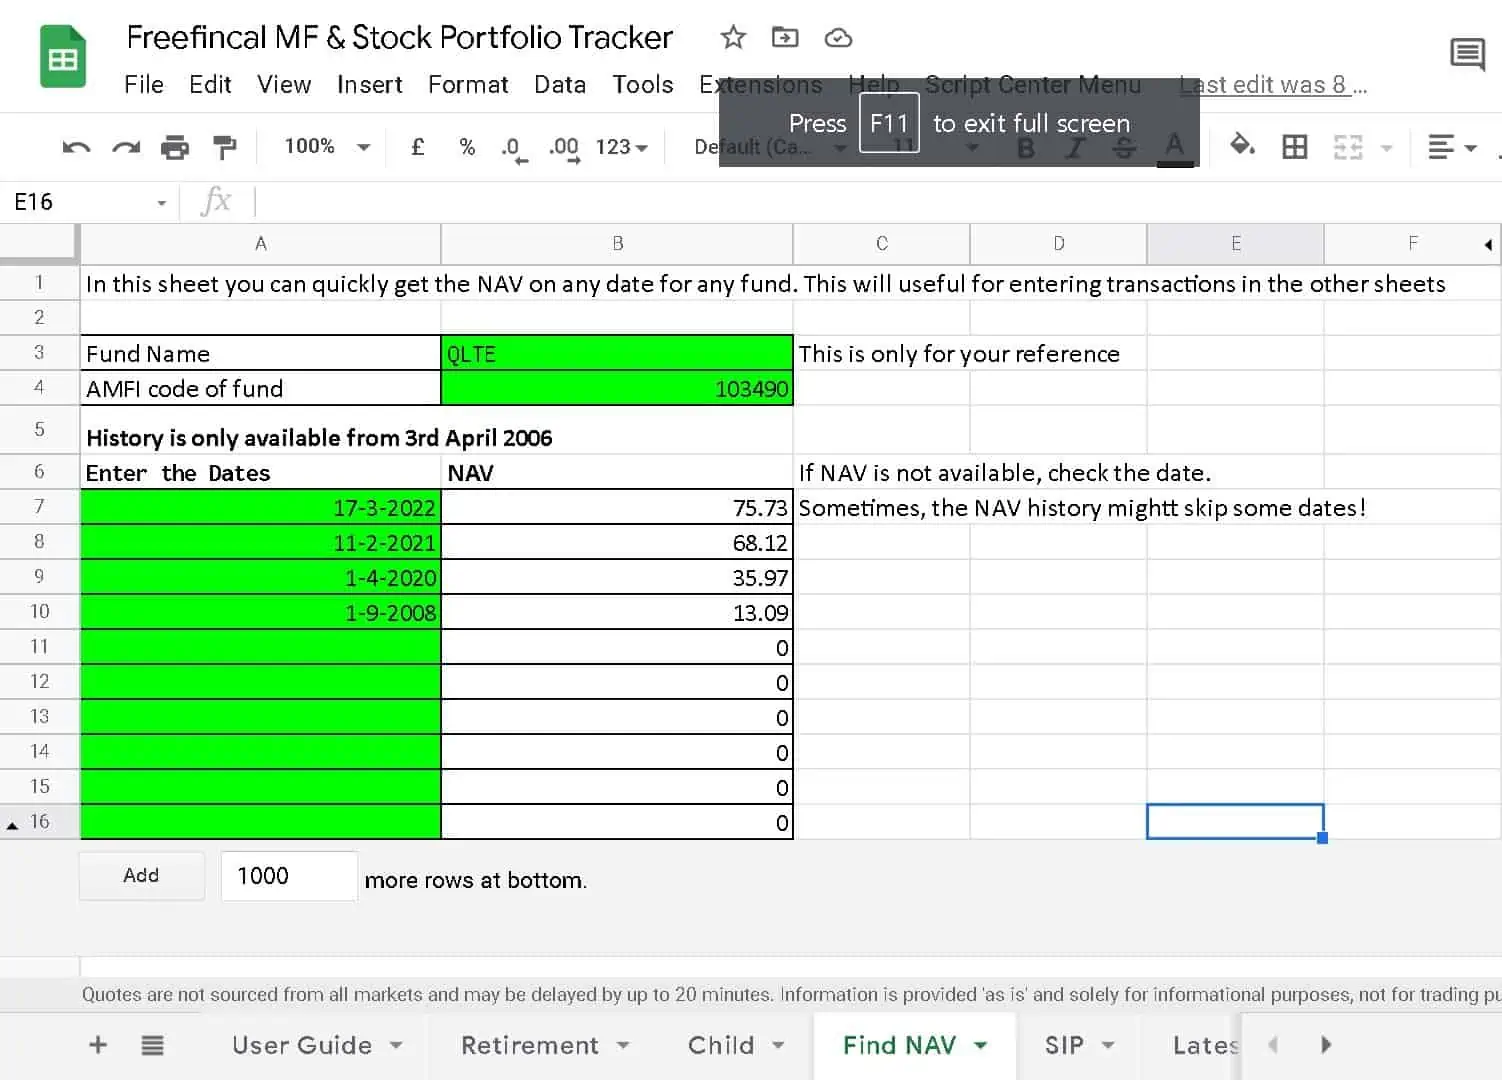1502x1080 pixels.
Task: Star the Freefincal spreadsheet
Action: coord(733,38)
